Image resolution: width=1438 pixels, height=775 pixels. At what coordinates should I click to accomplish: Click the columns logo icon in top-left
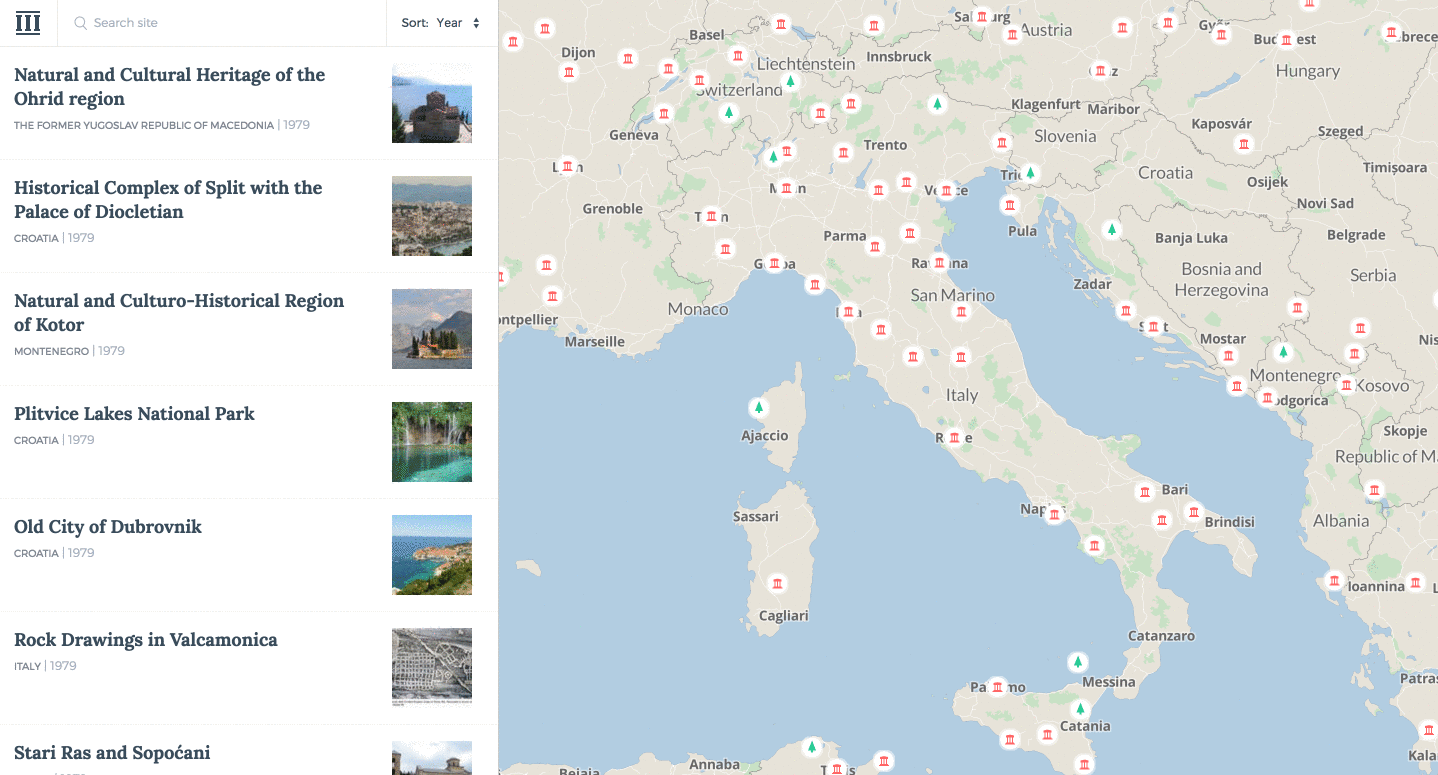click(28, 23)
